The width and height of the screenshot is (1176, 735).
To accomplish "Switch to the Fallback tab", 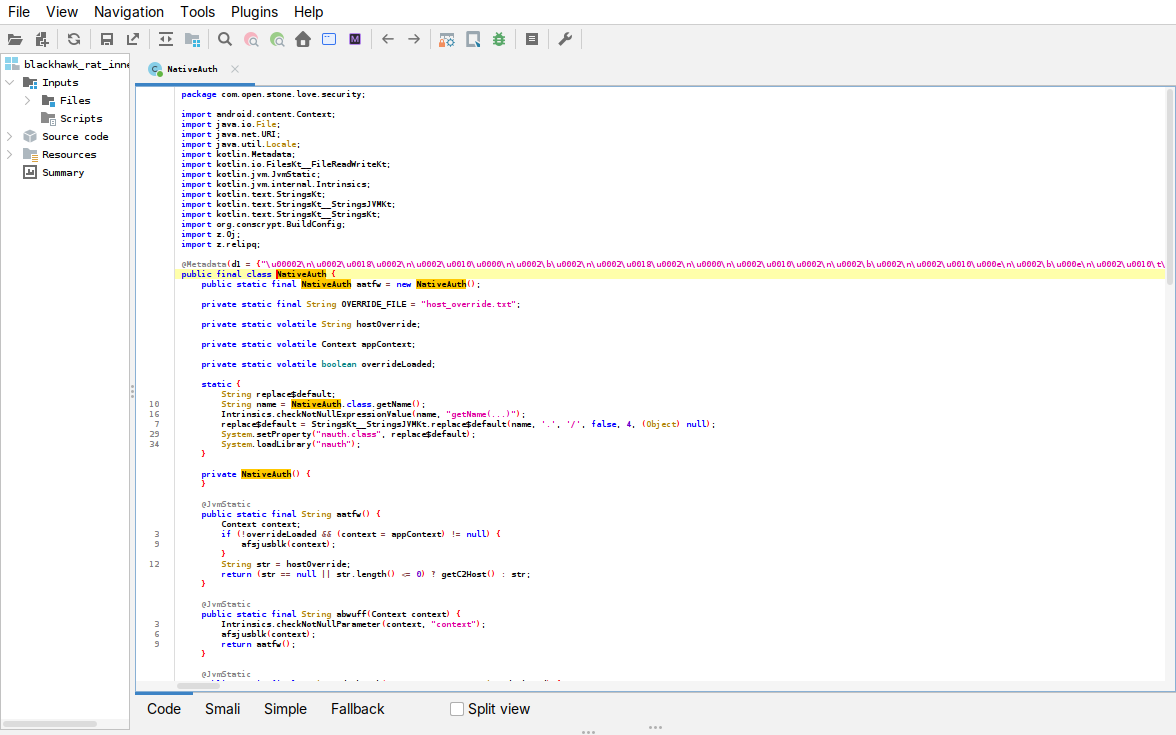I will coord(358,709).
